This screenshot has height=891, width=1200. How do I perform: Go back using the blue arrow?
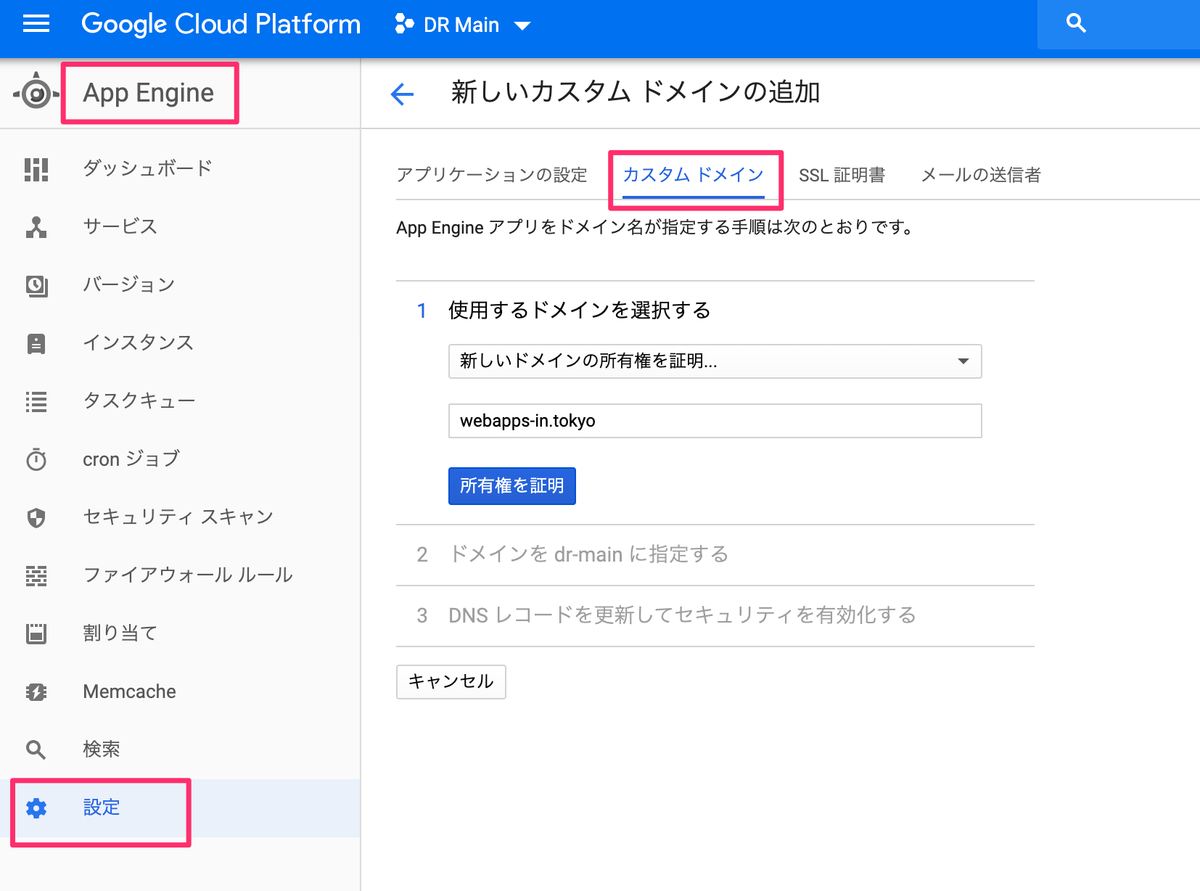click(x=402, y=94)
